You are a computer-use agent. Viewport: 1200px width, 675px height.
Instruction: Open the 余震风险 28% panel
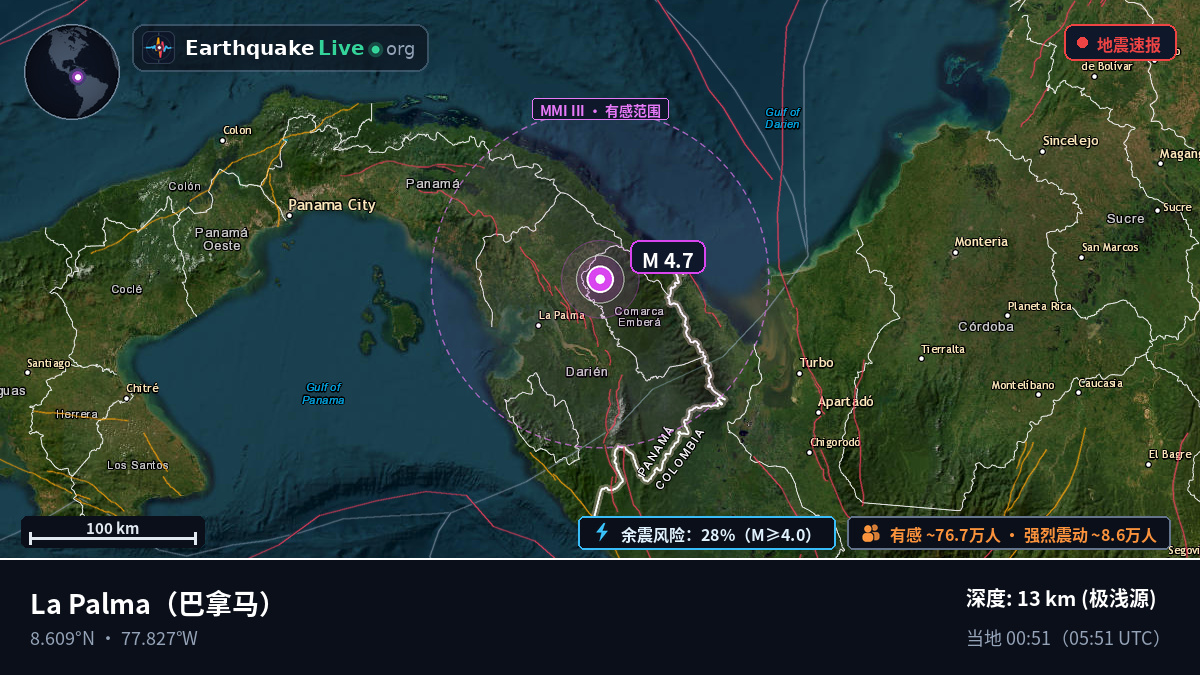coord(706,533)
